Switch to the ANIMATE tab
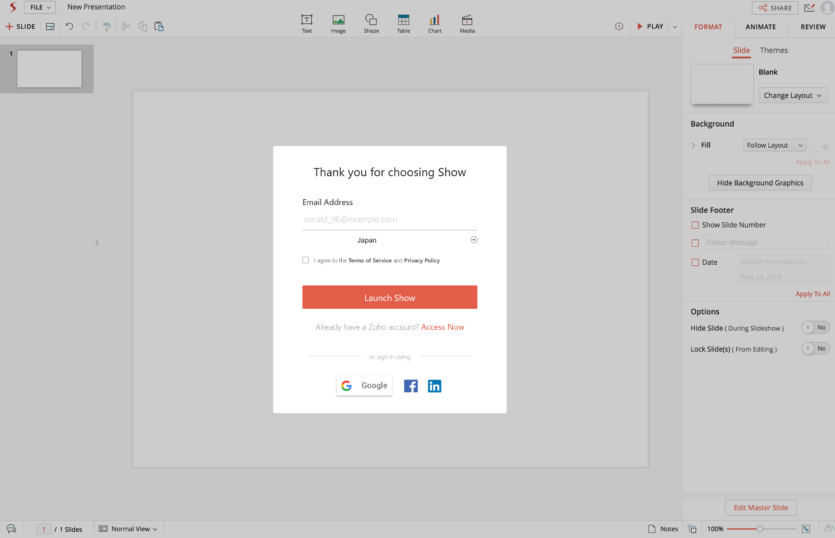The image size is (835, 538). pyautogui.click(x=760, y=27)
